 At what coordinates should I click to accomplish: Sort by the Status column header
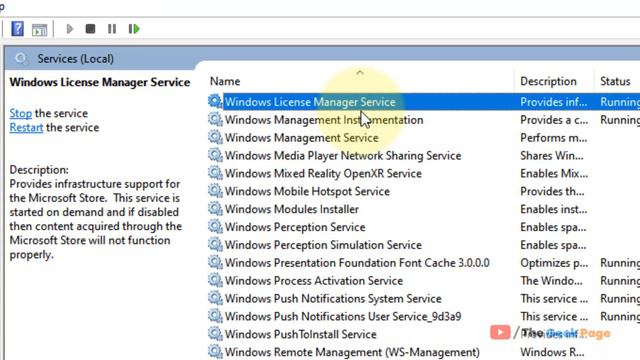pos(615,81)
